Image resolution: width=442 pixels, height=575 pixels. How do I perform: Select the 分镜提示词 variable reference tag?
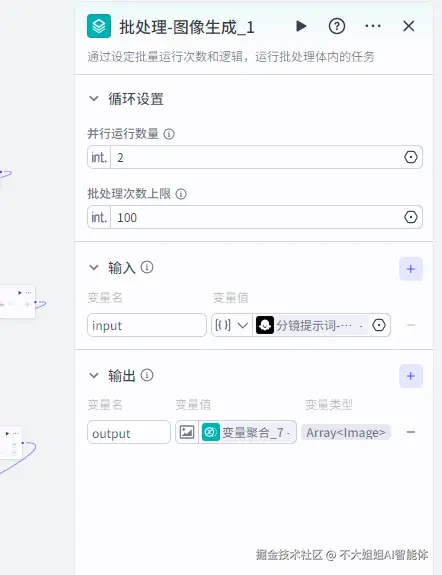[x=312, y=325]
